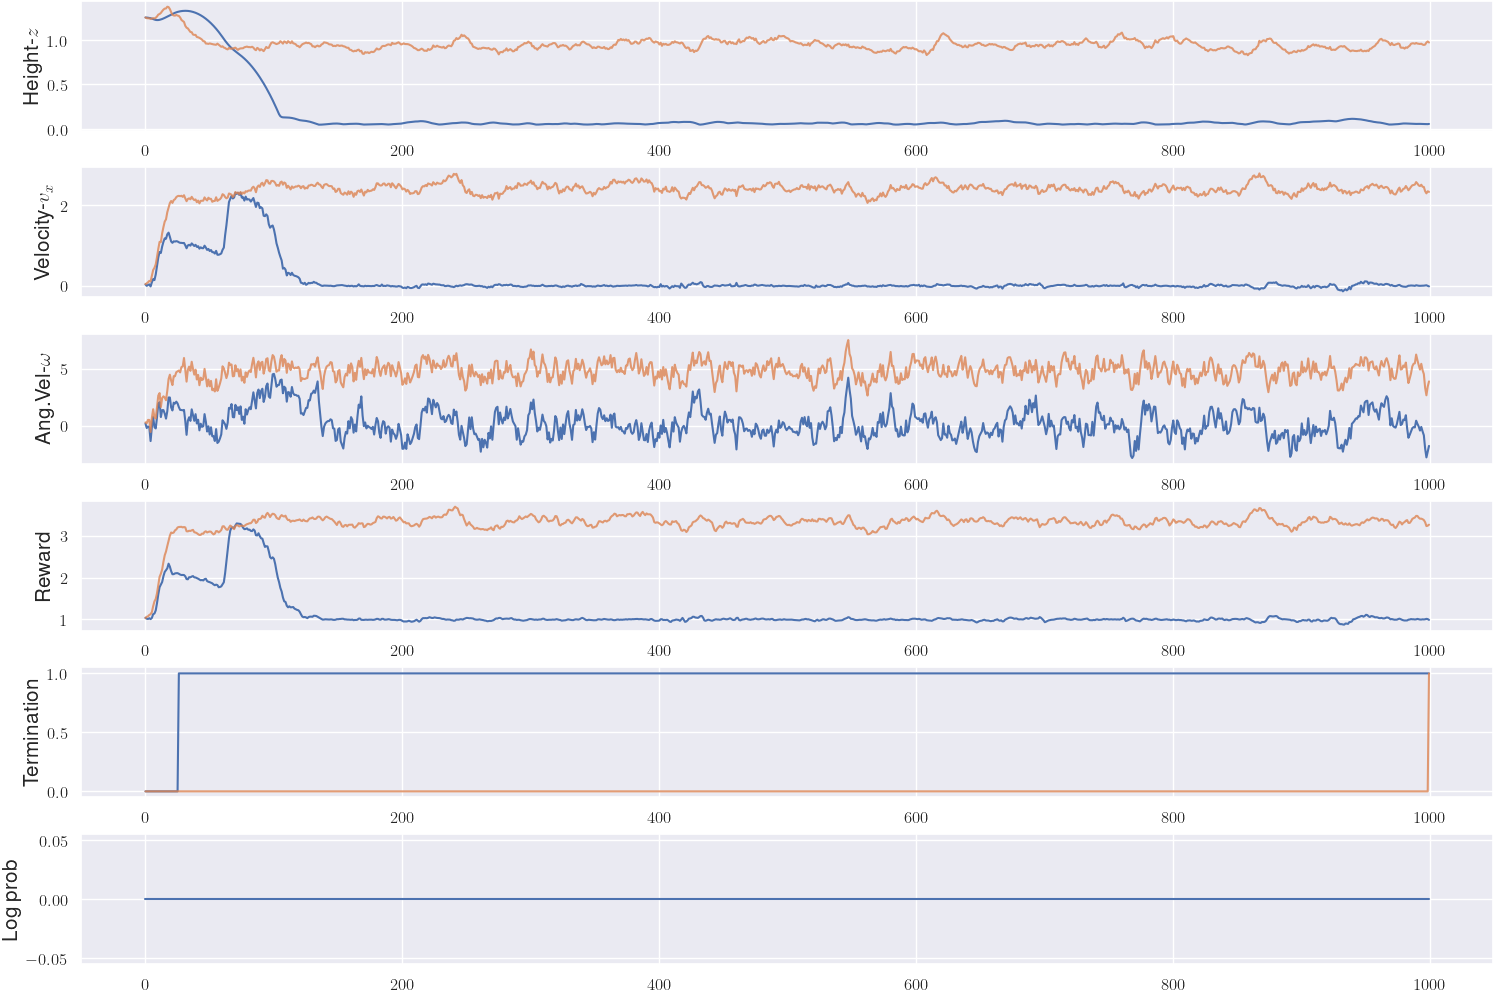
Task: Click the y-tick 1 on the Reward plot
Action: (63, 621)
